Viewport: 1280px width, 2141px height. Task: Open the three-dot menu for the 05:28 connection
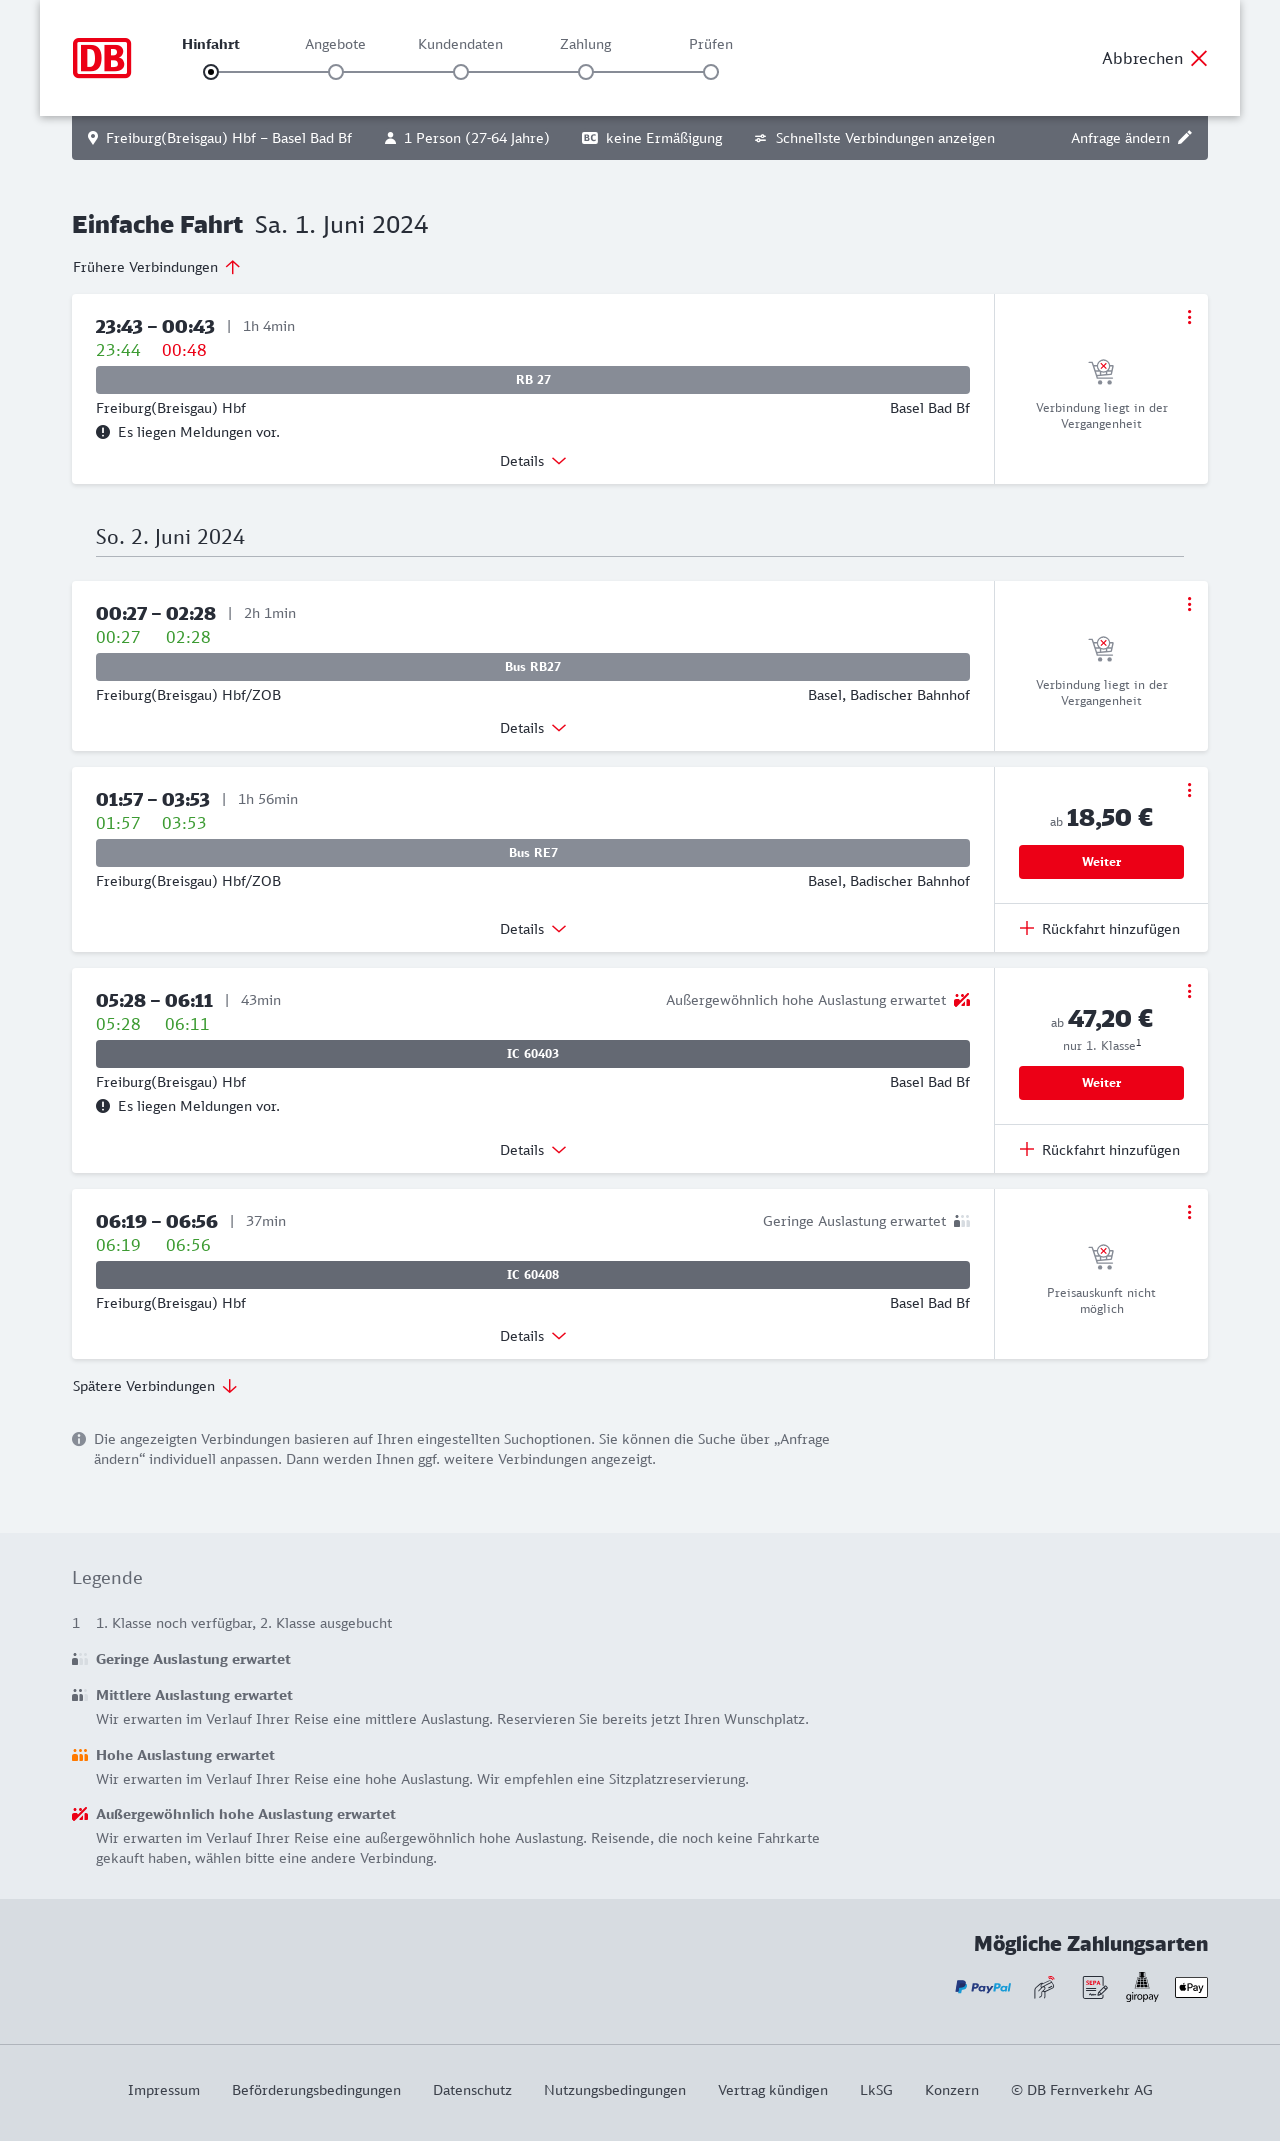pos(1189,991)
